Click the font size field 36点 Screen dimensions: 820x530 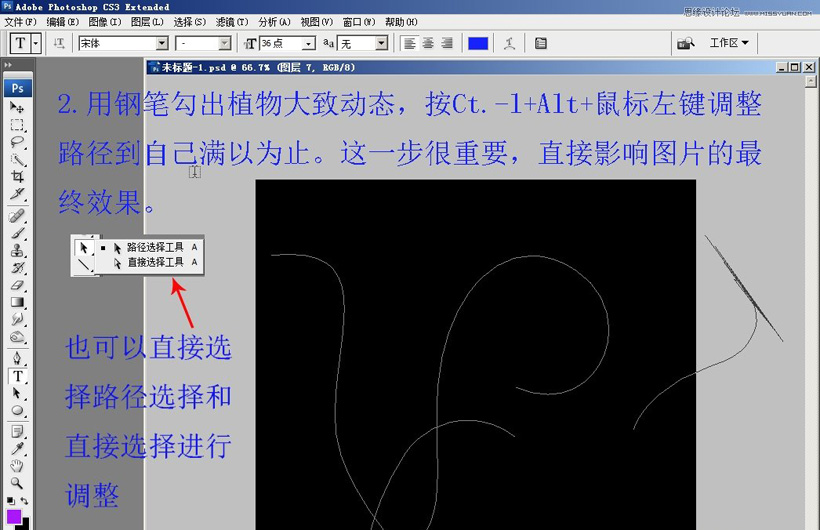click(x=281, y=43)
